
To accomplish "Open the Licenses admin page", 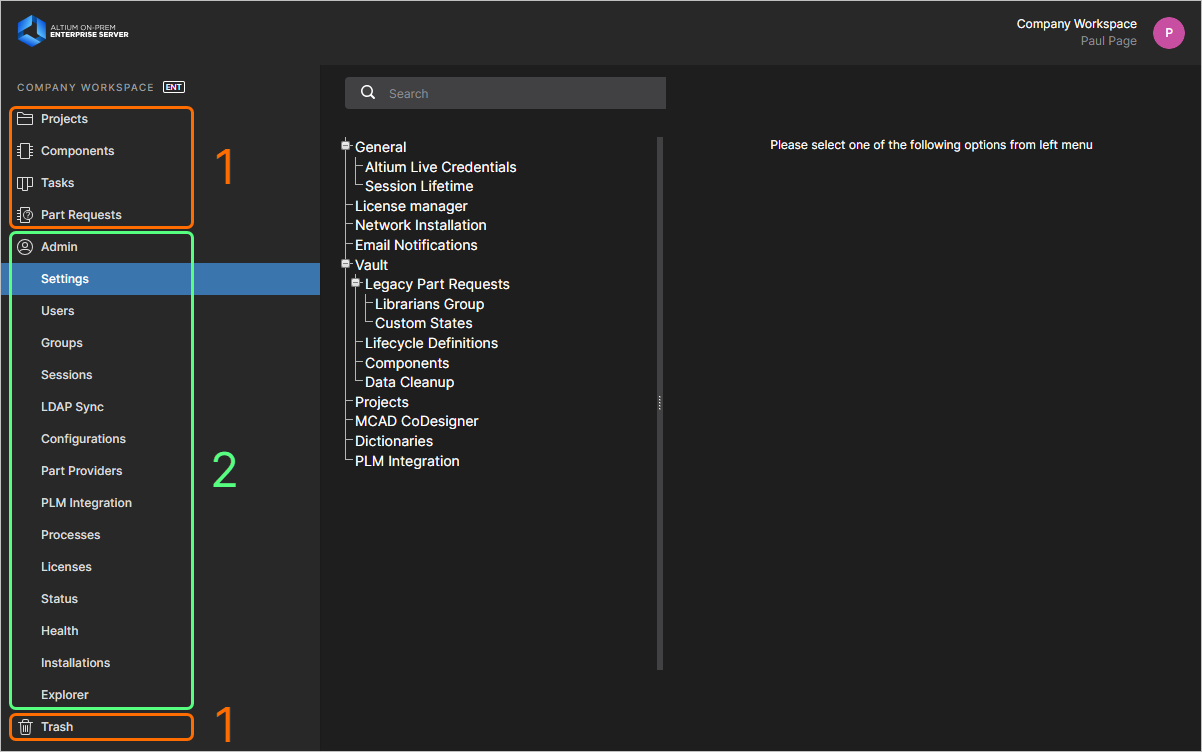I will point(66,567).
